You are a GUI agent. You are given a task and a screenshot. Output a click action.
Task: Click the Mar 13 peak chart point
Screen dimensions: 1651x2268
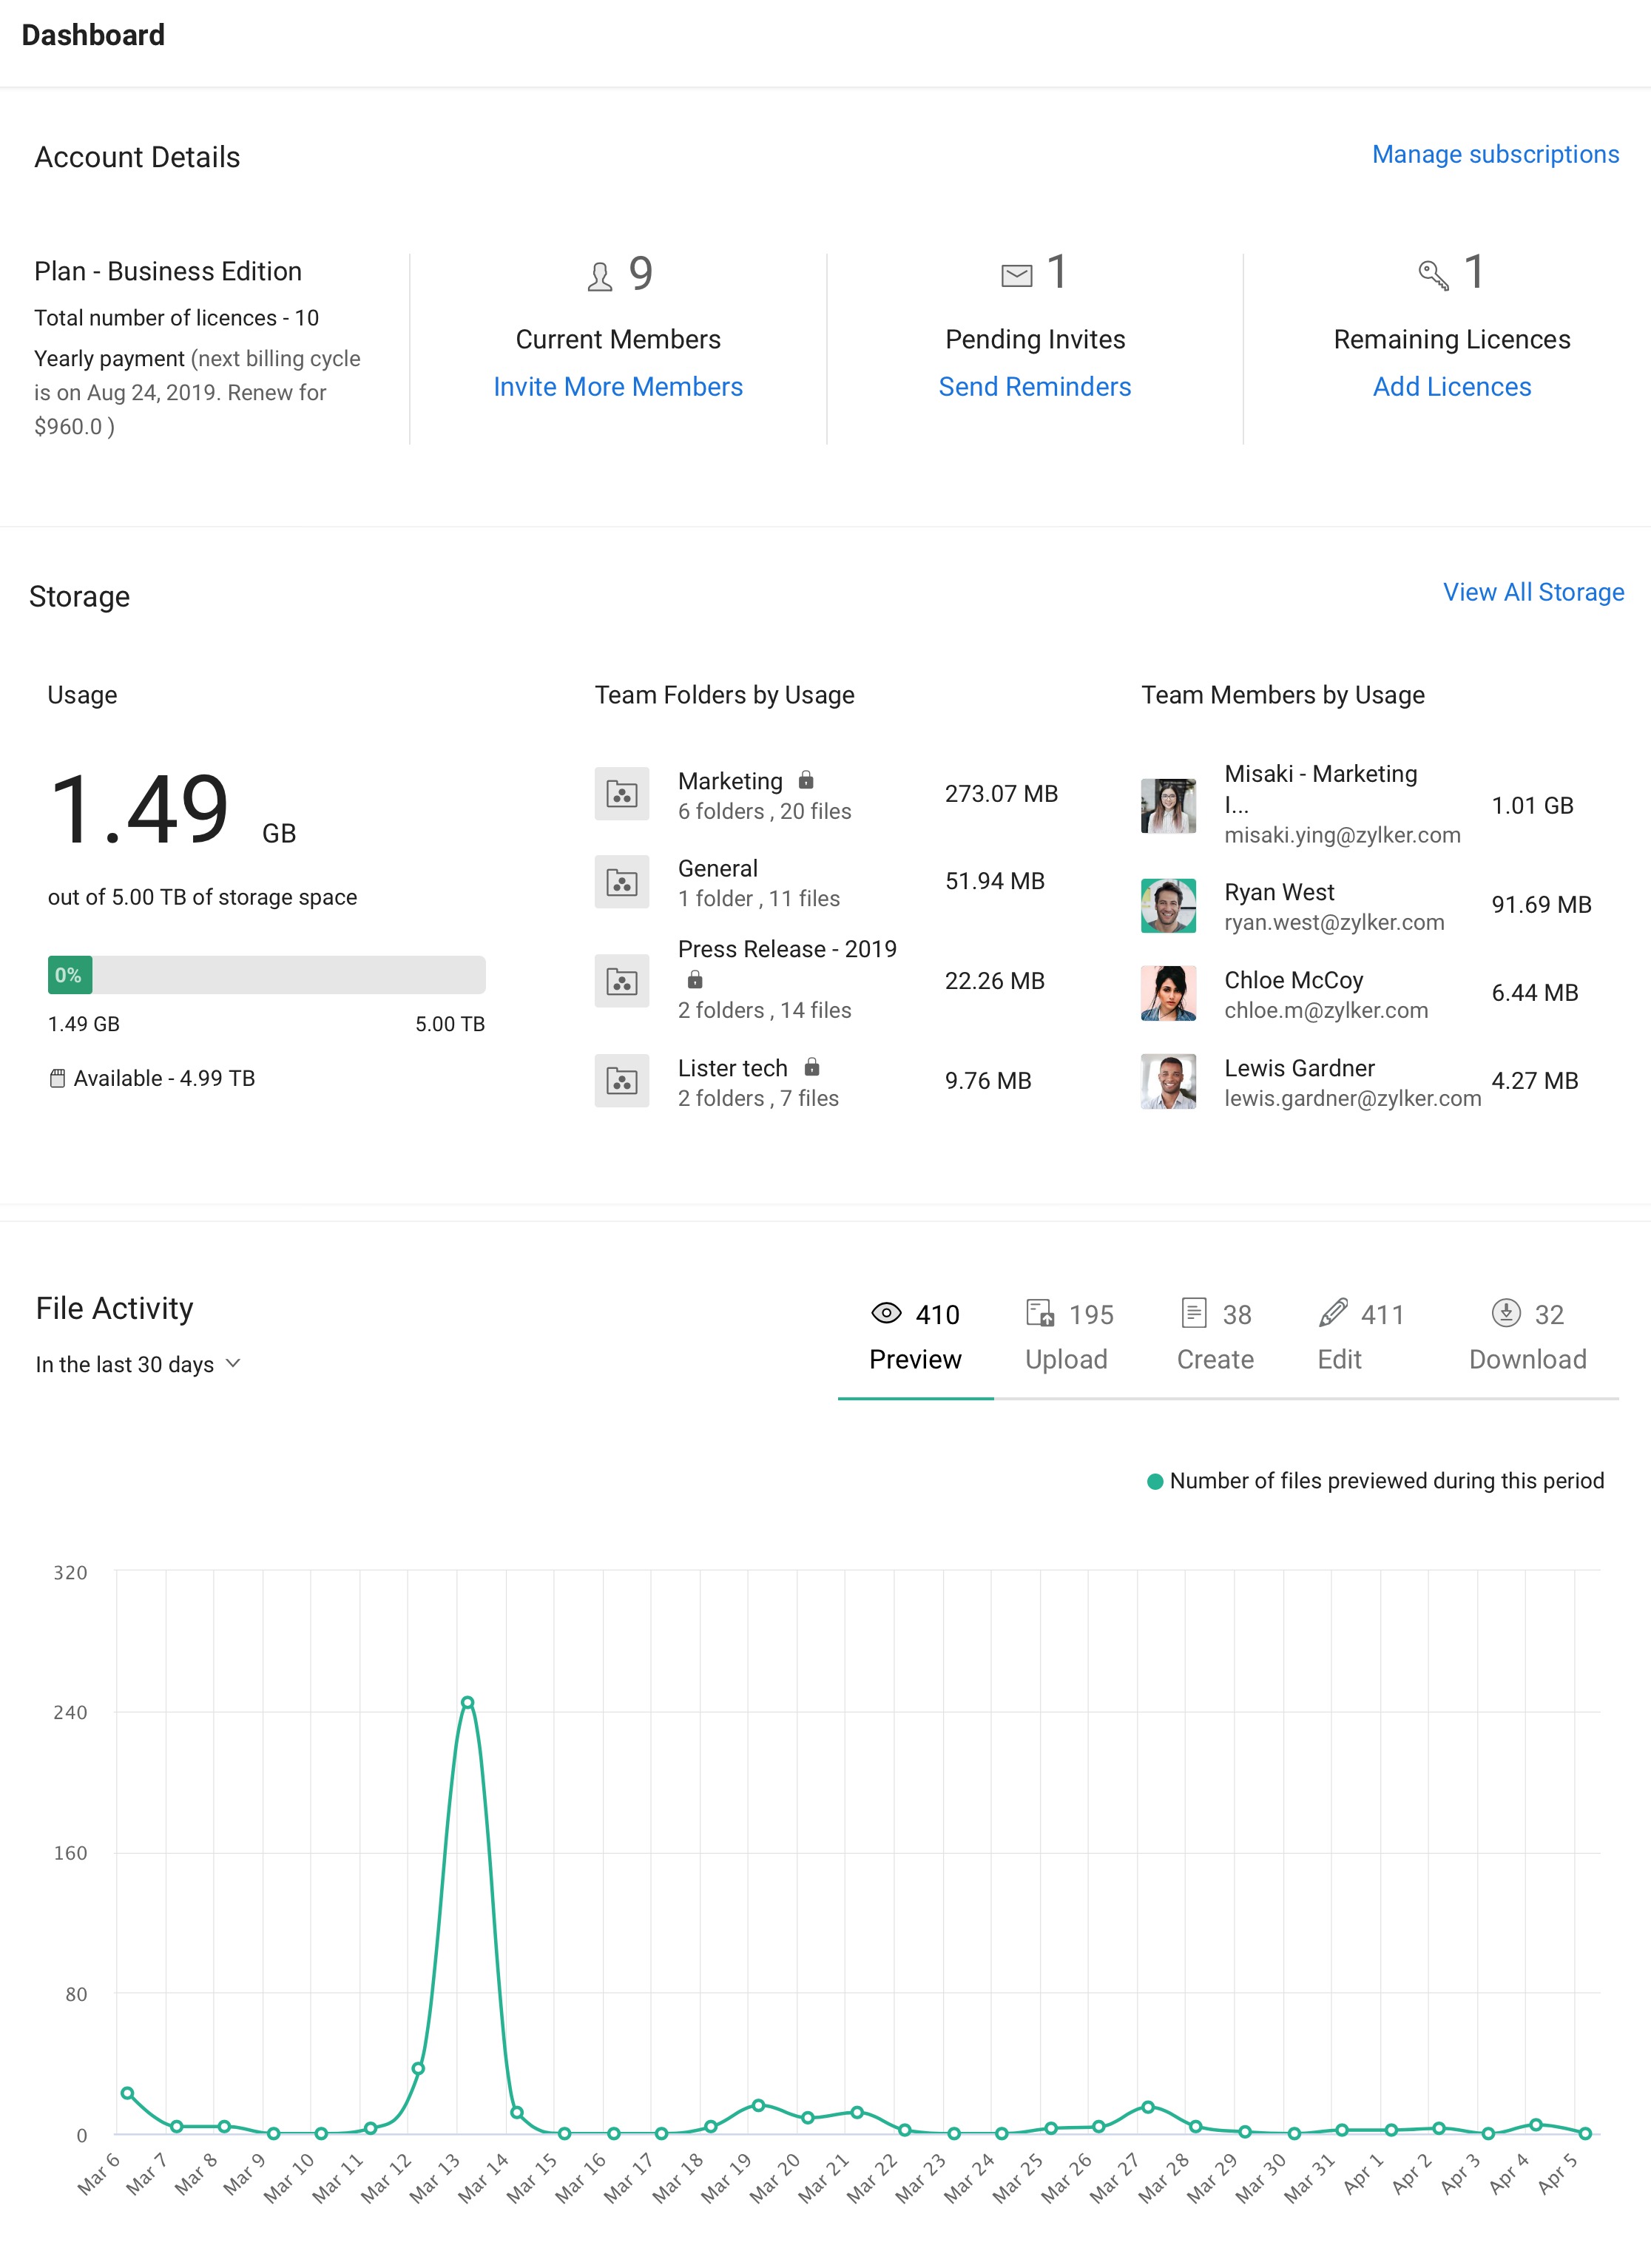(x=467, y=1702)
